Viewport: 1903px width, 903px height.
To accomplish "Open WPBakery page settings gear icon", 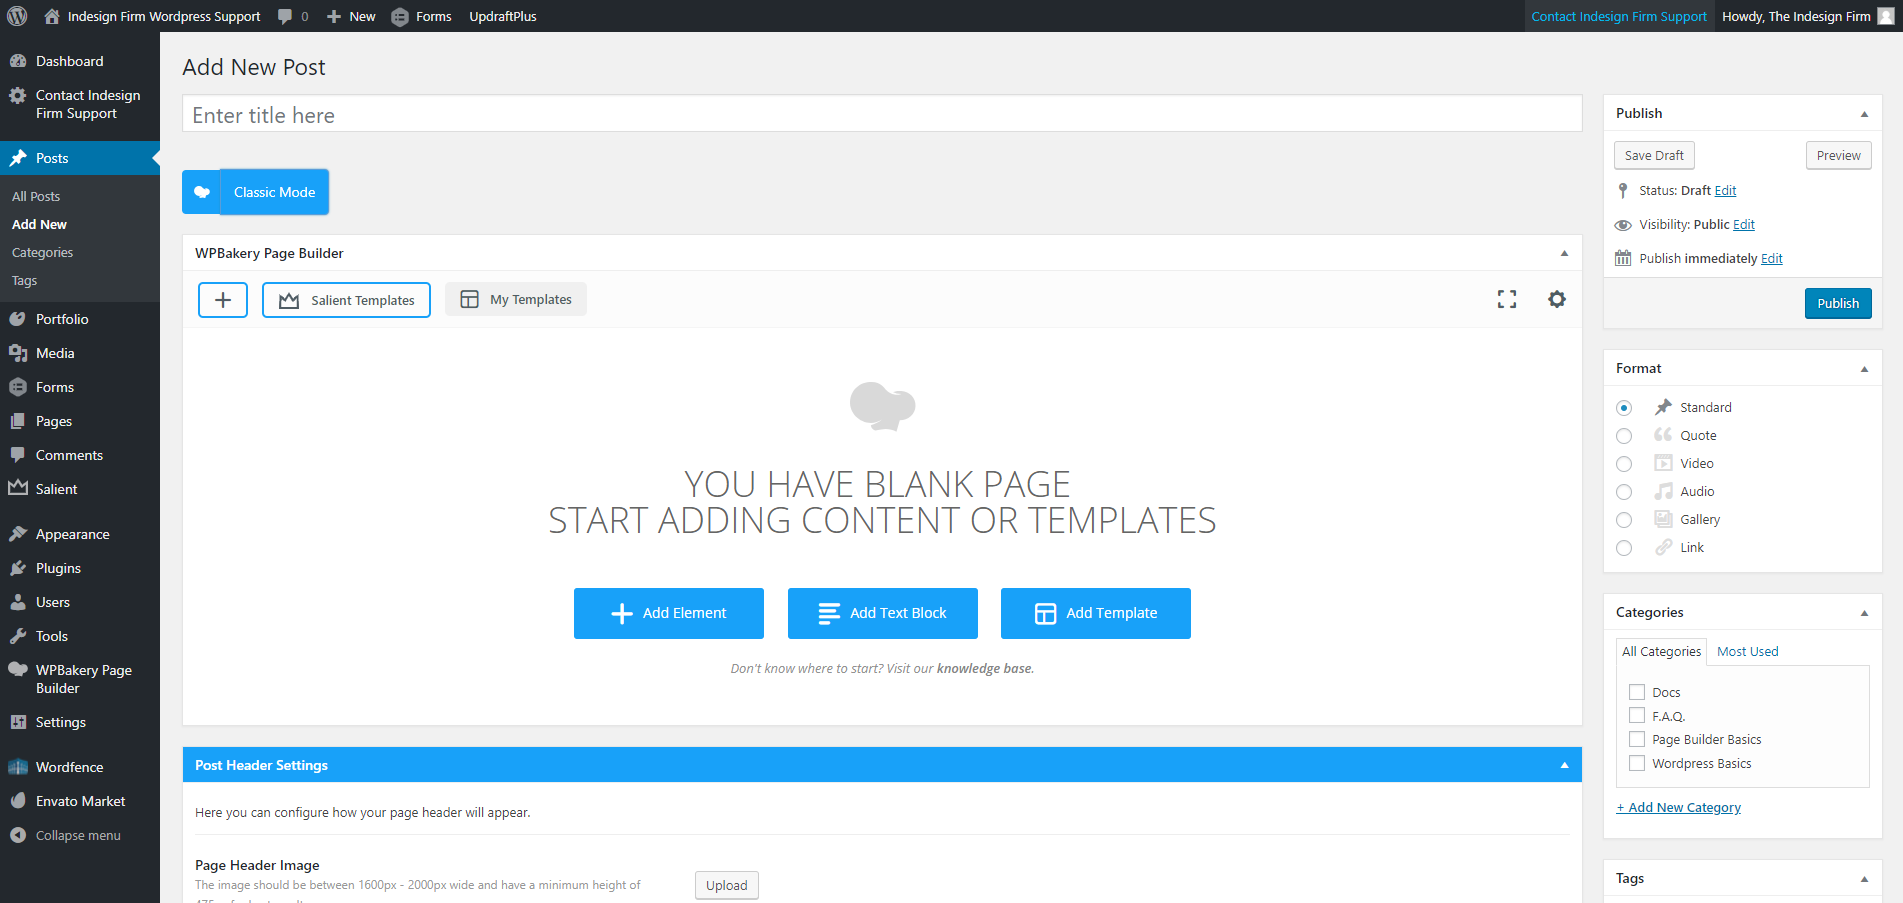I will [1556, 299].
